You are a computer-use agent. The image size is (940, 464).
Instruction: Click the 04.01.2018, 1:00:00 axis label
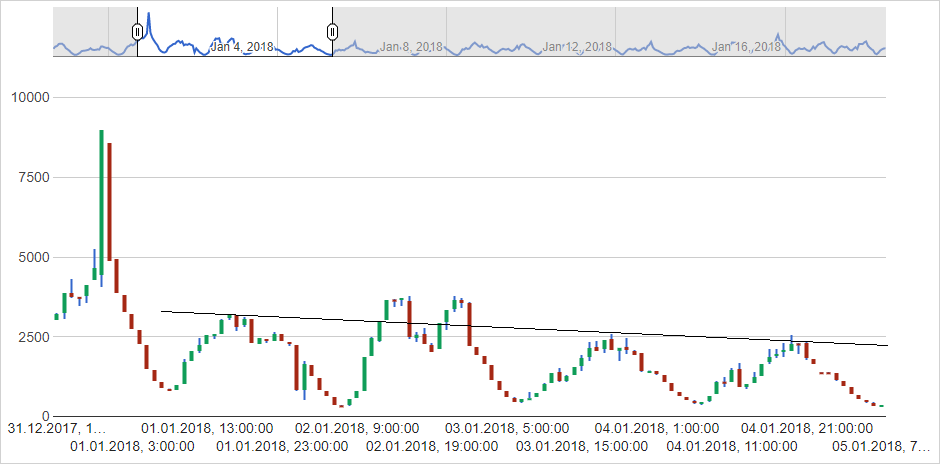pyautogui.click(x=656, y=429)
